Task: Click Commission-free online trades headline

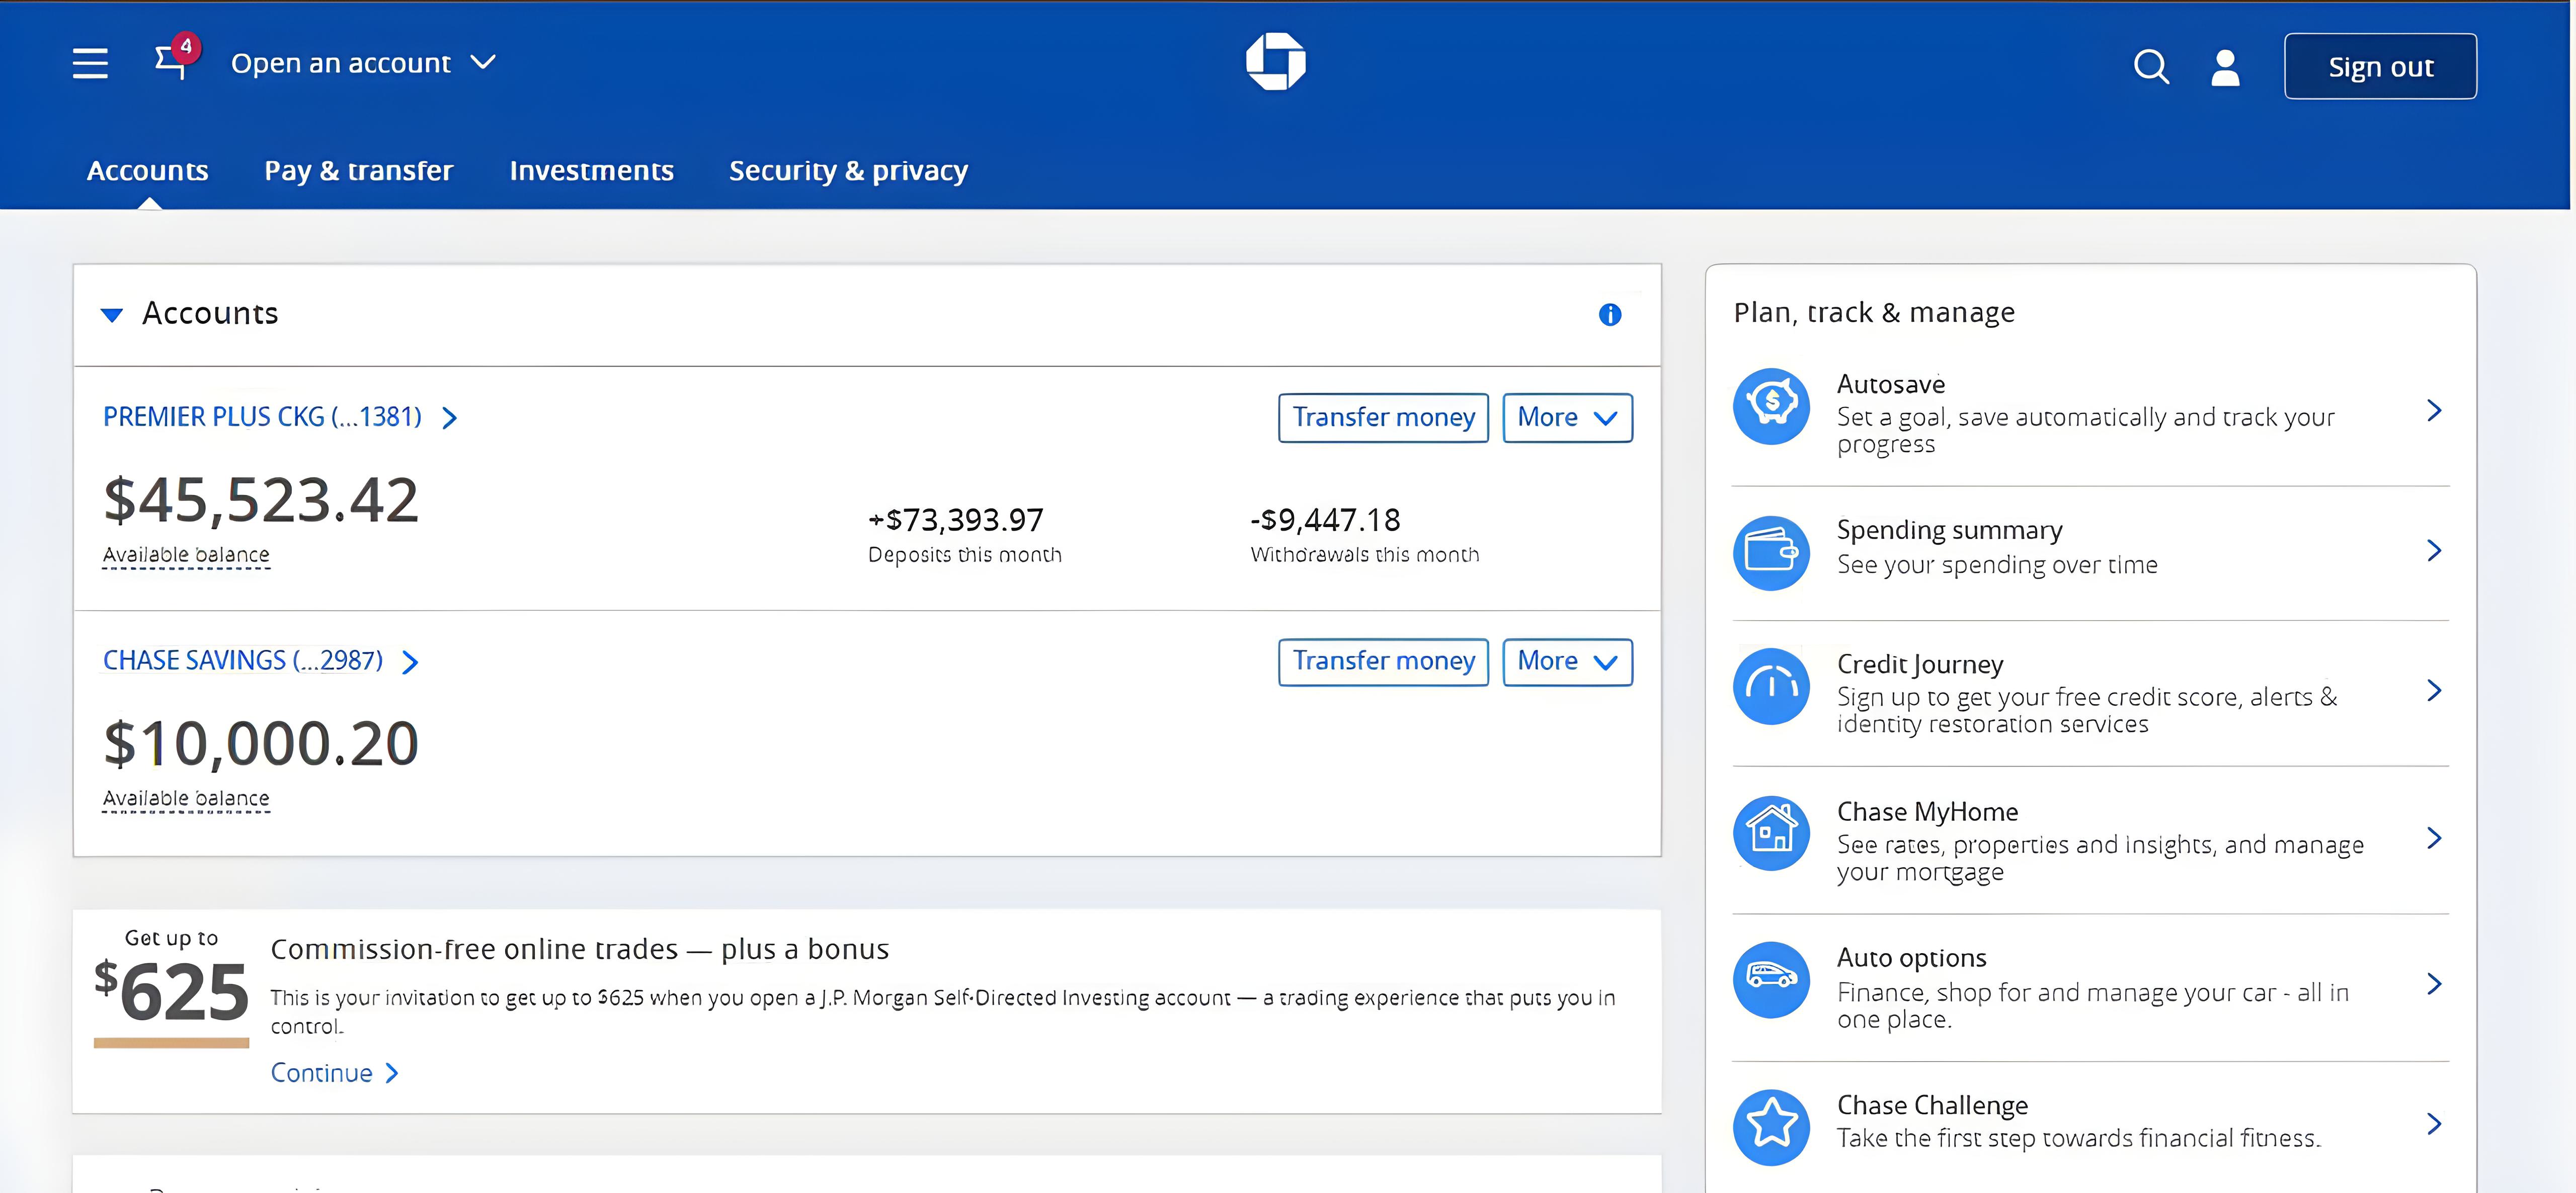Action: [579, 949]
